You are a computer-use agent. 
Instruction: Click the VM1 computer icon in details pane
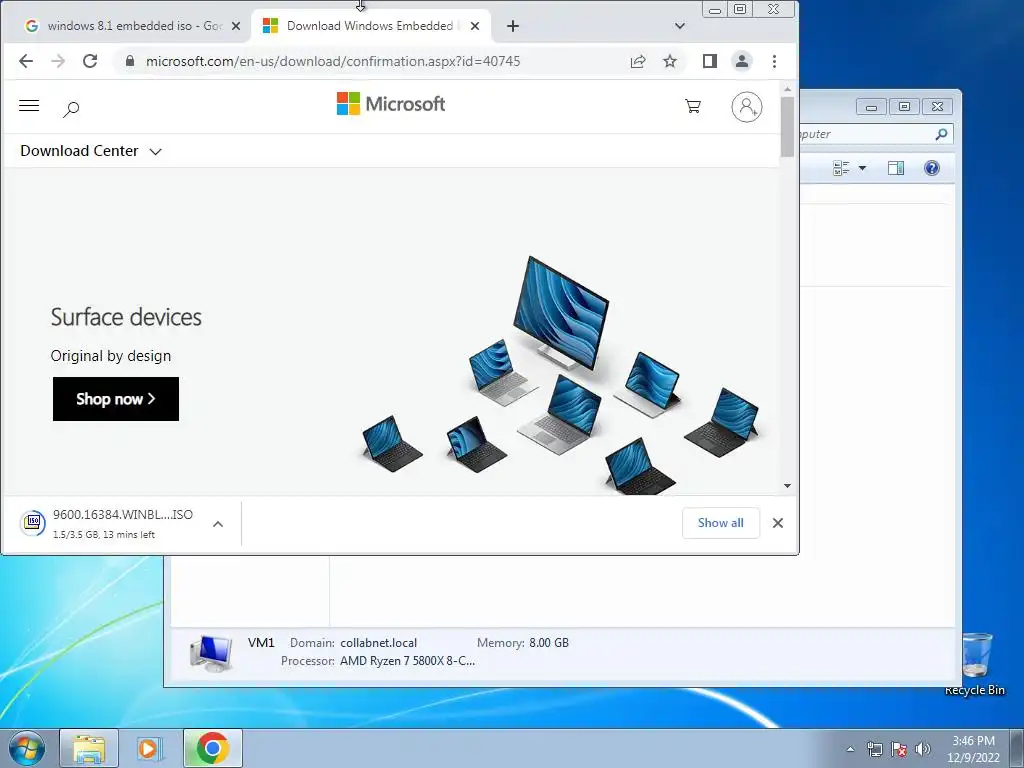coord(211,653)
